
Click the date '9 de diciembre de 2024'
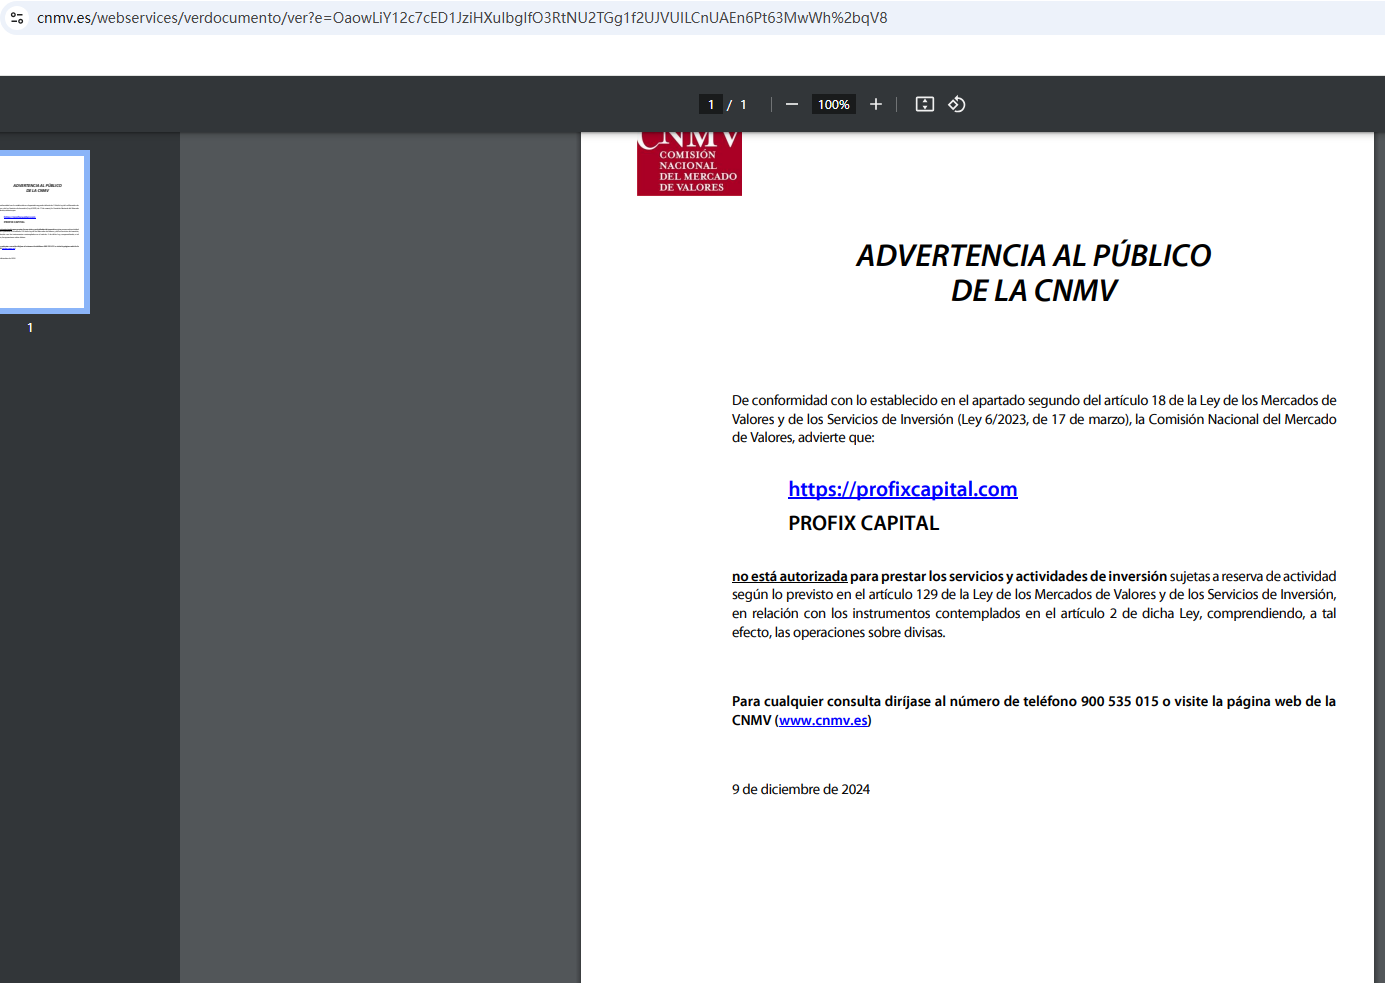(800, 789)
